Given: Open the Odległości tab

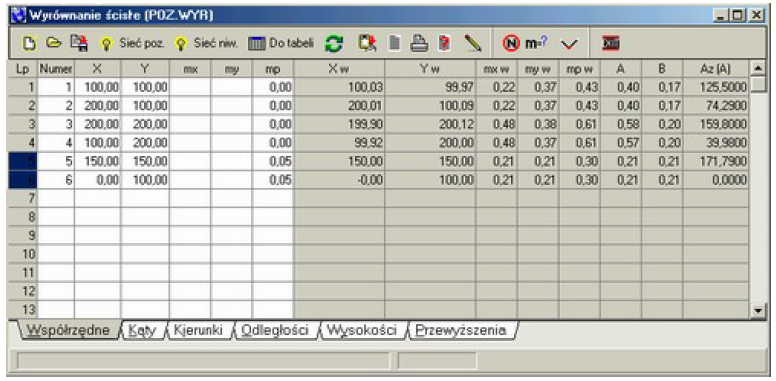Looking at the screenshot, I should (x=275, y=331).
